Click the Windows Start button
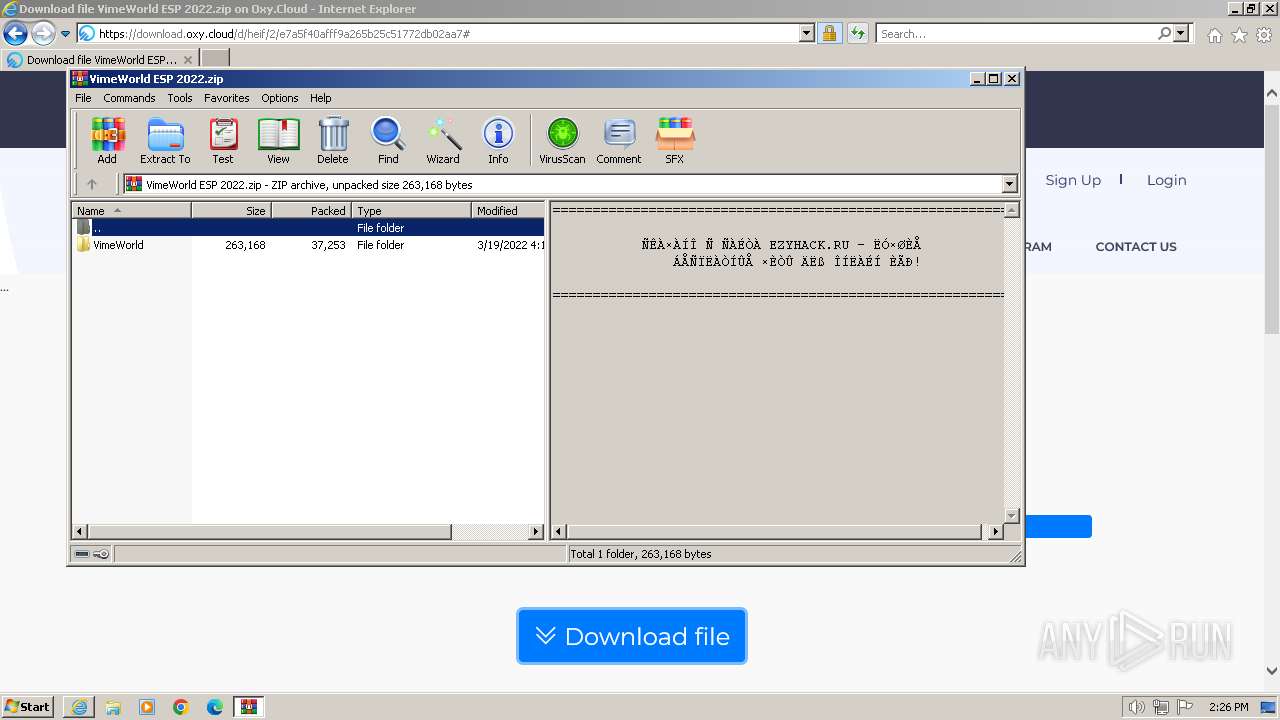The image size is (1280, 720). pos(28,707)
